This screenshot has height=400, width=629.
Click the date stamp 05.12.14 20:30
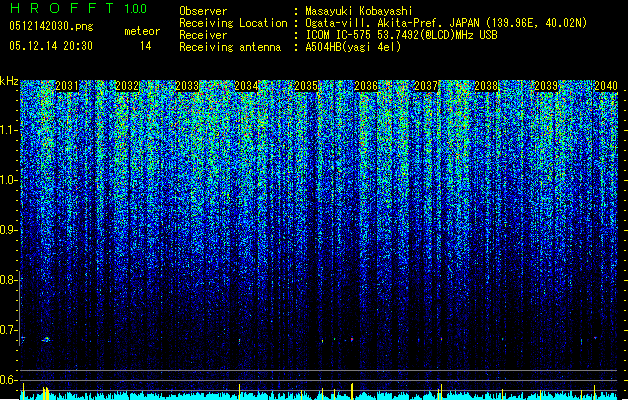(x=51, y=46)
